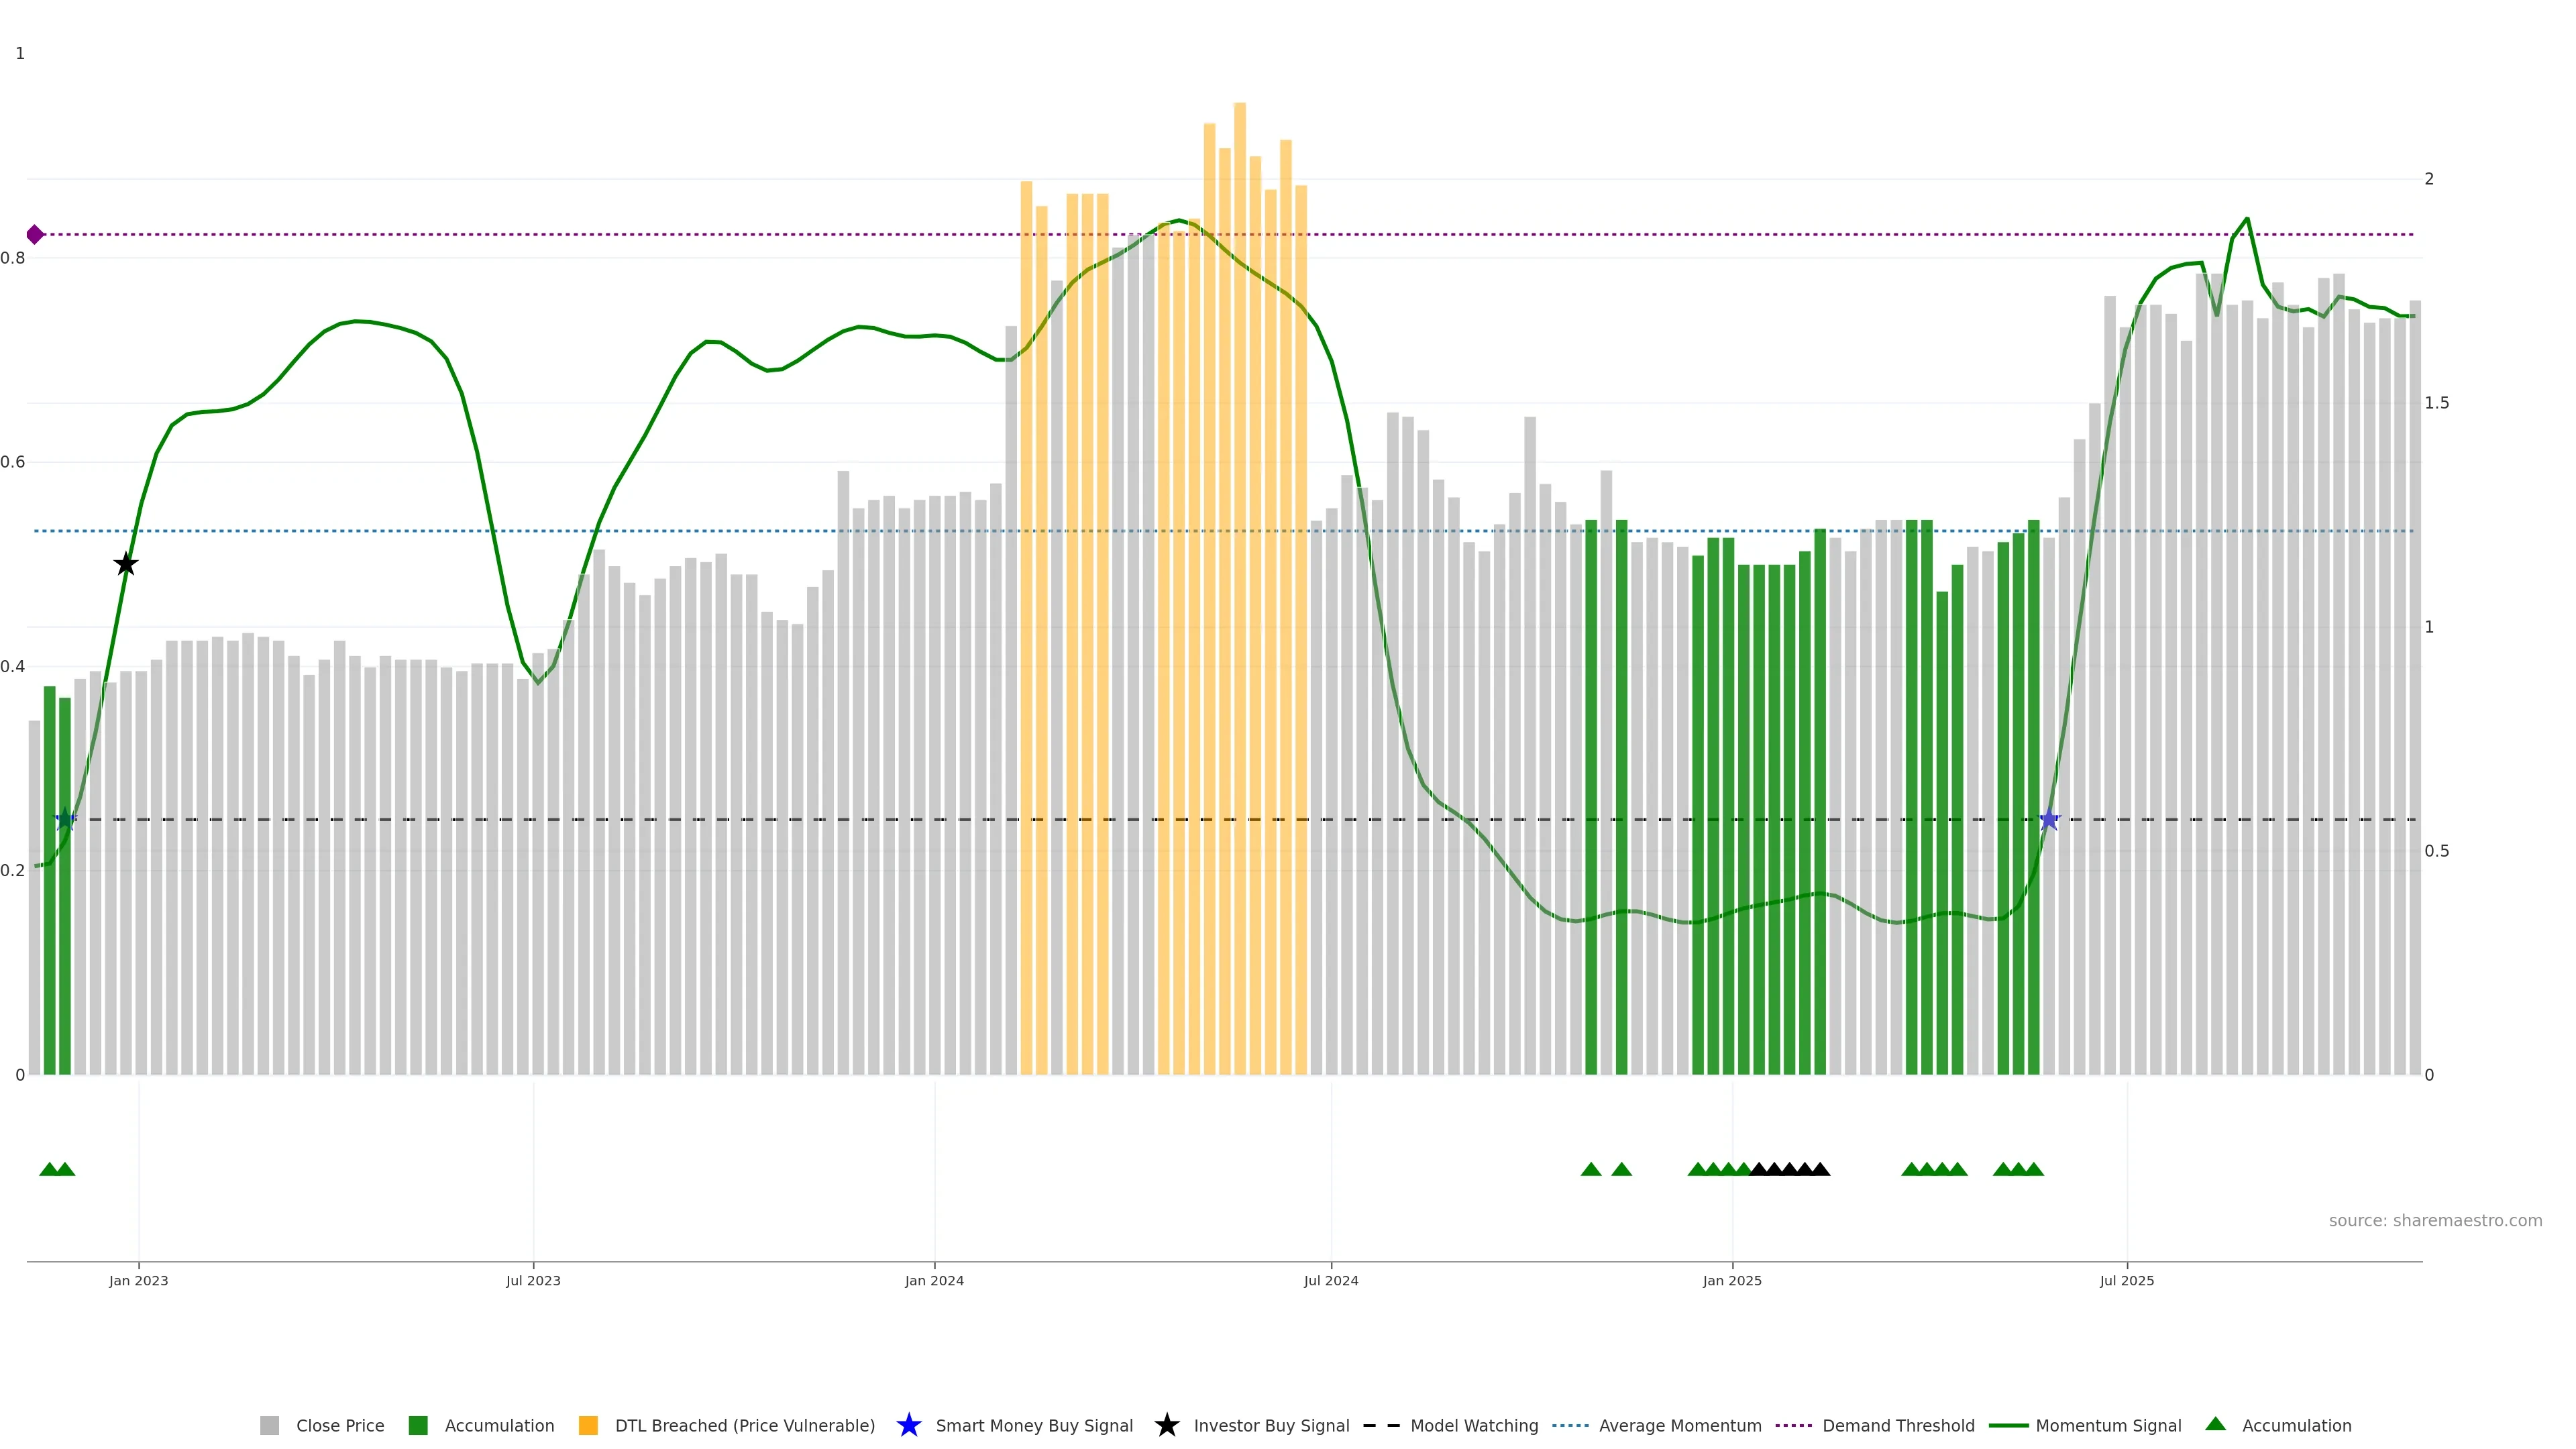Click the black star legend icon

click(x=1166, y=1425)
